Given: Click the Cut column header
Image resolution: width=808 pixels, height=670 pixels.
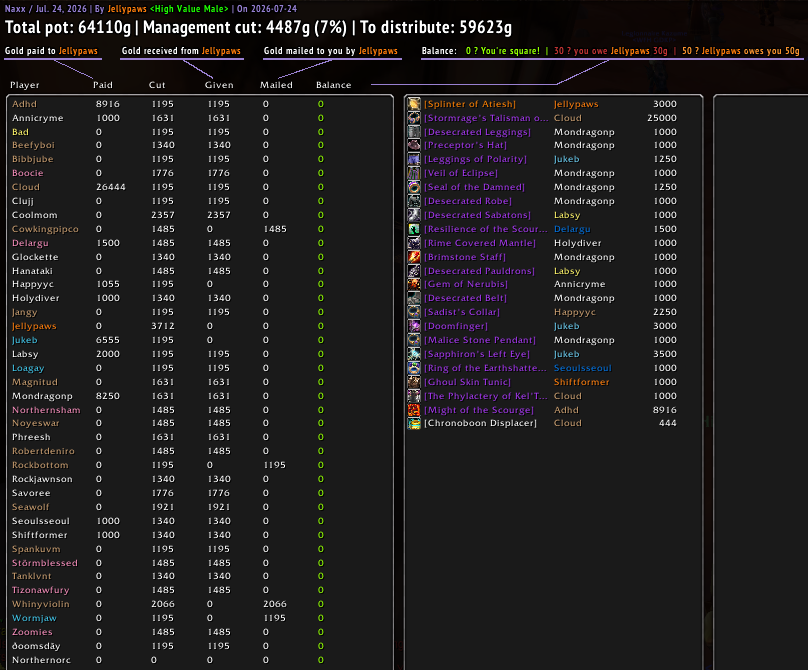Looking at the screenshot, I should [x=157, y=85].
